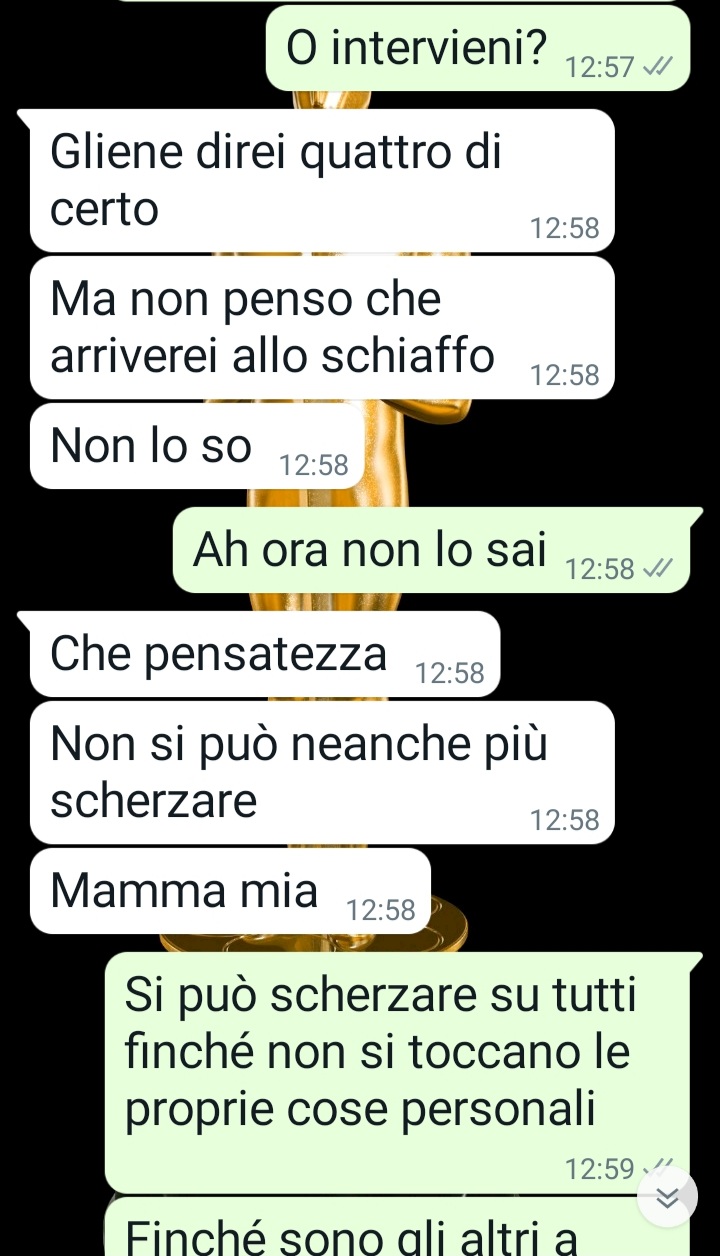720x1256 pixels.
Task: Tap the 12:59 timestamp on the last full message
Action: click(x=600, y=1168)
